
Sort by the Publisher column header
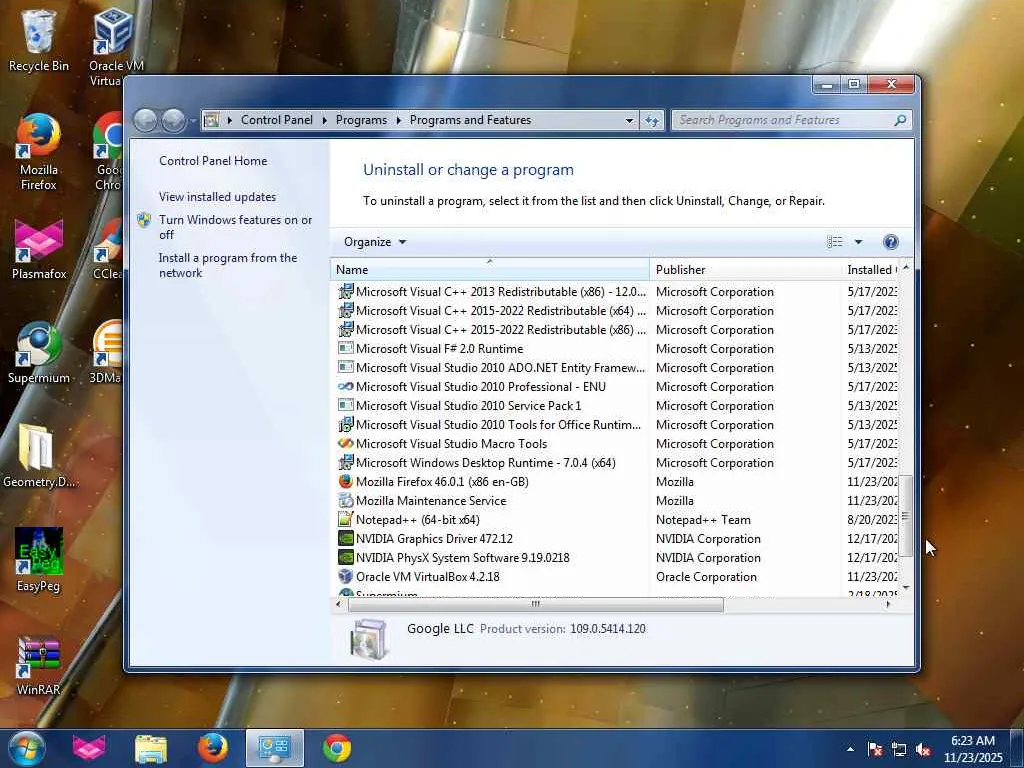[746, 270]
